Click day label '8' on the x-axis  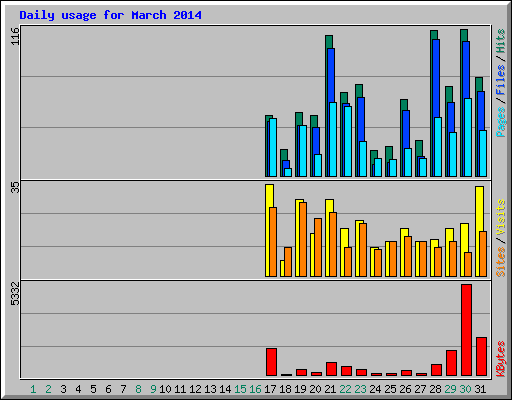pos(138,389)
